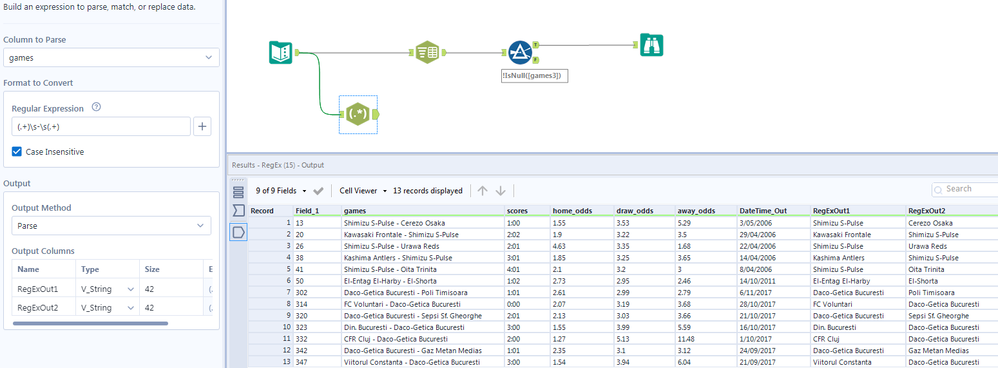Click cell 'Shimizu S-Pulse - Cerezo Osaka'
Screen dimensions: 998x368
pyautogui.click(x=423, y=223)
